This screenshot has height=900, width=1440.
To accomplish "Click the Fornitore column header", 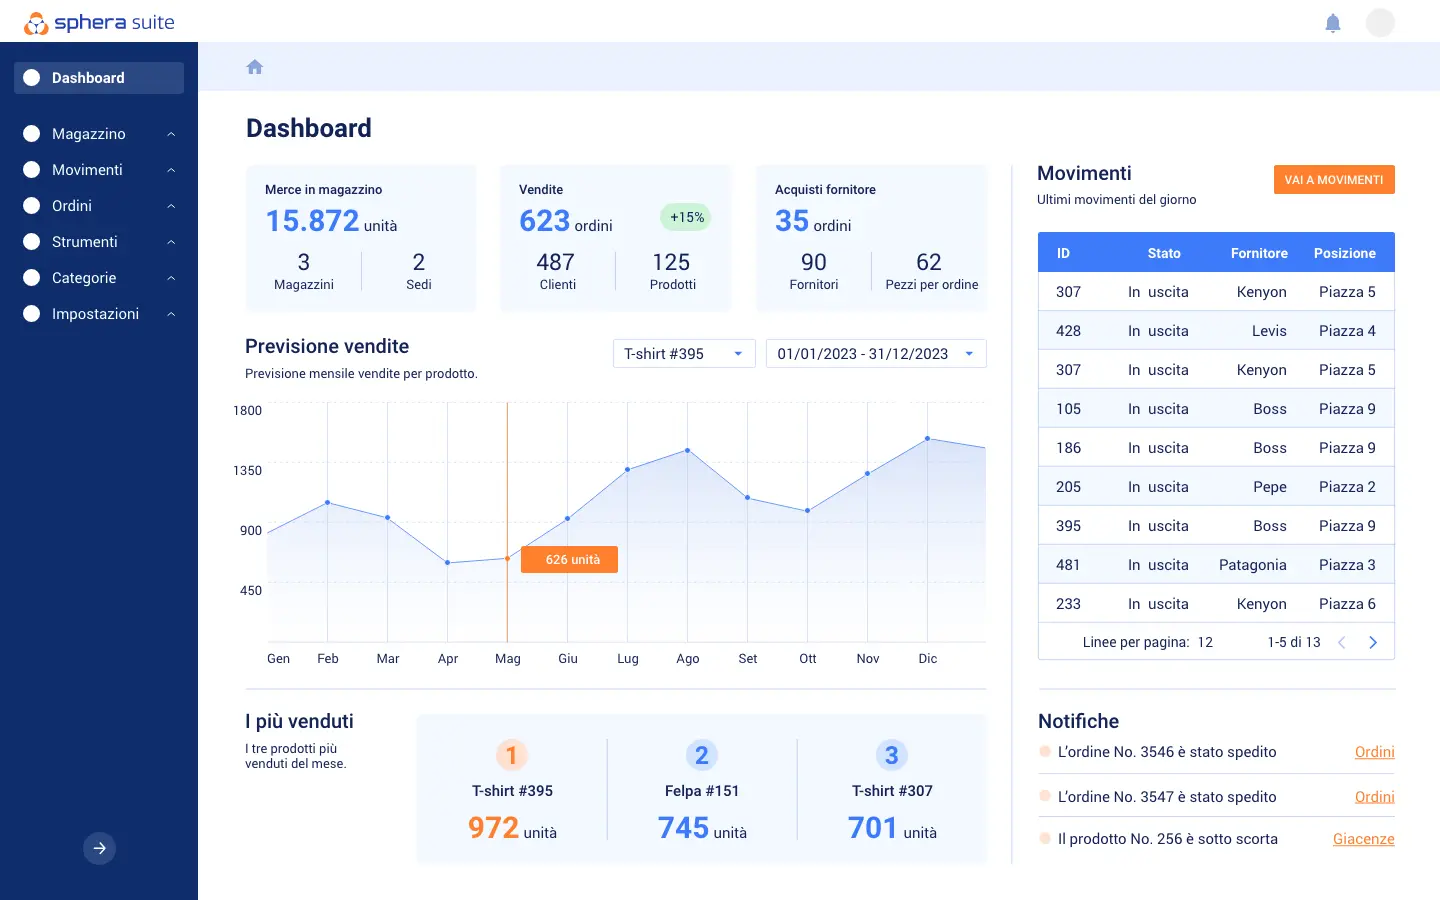I will pyautogui.click(x=1259, y=253).
